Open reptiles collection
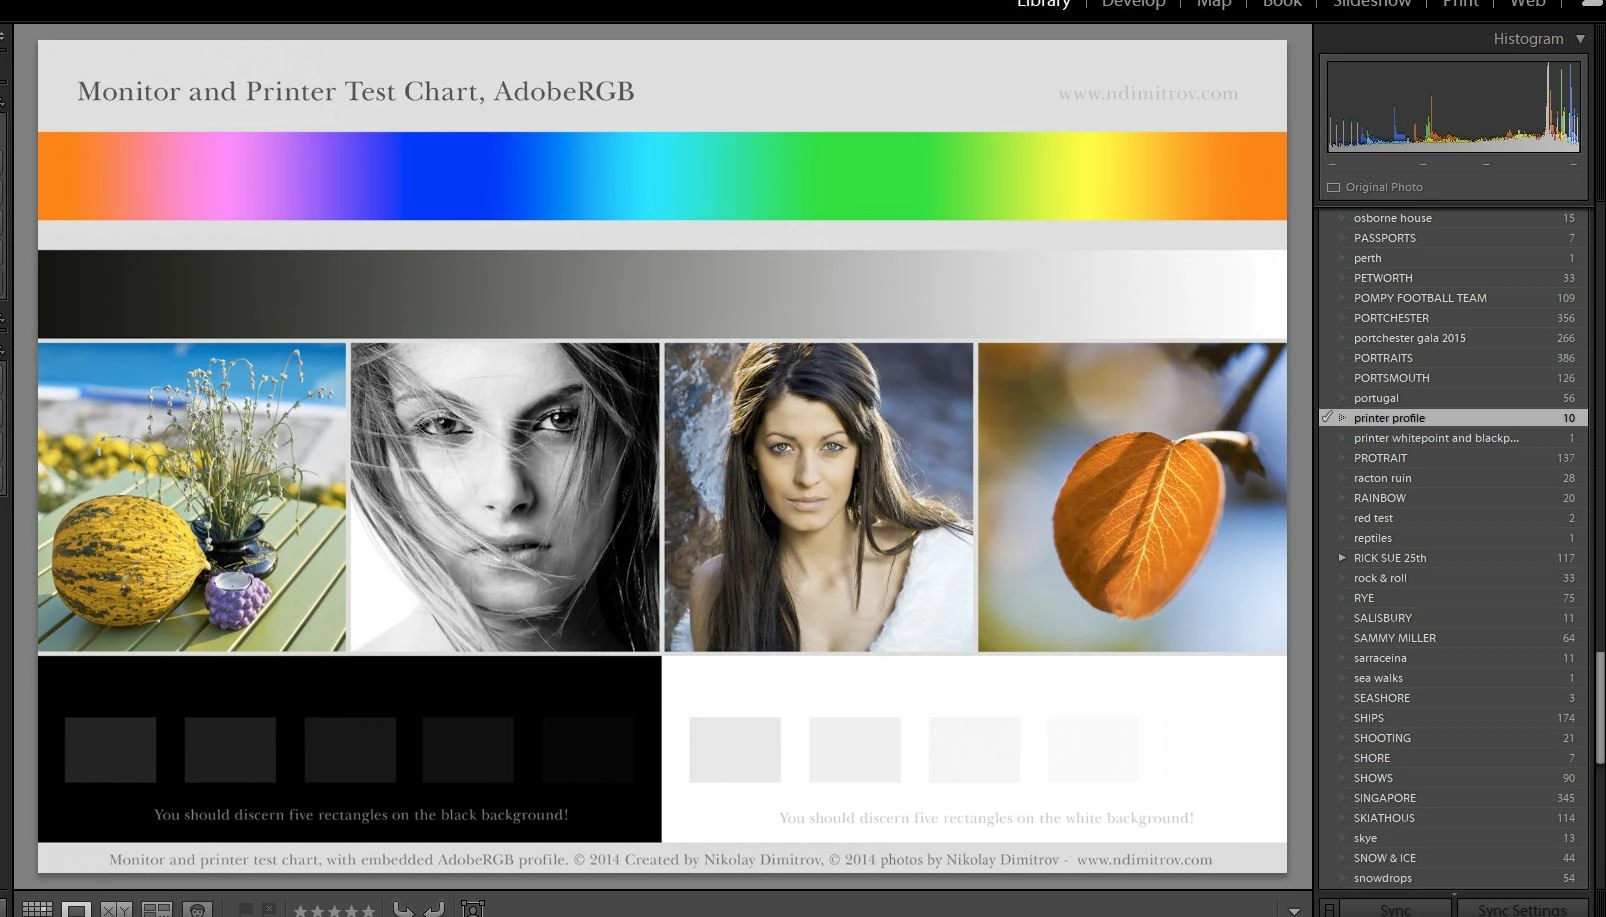 [x=1453, y=538]
